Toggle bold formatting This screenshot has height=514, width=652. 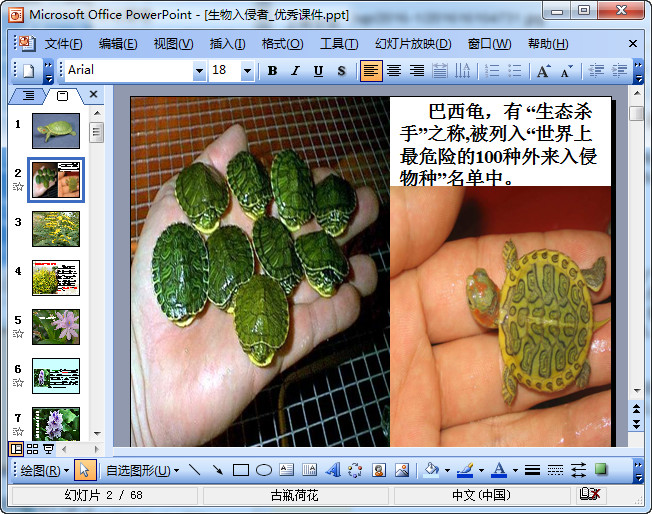coord(272,71)
